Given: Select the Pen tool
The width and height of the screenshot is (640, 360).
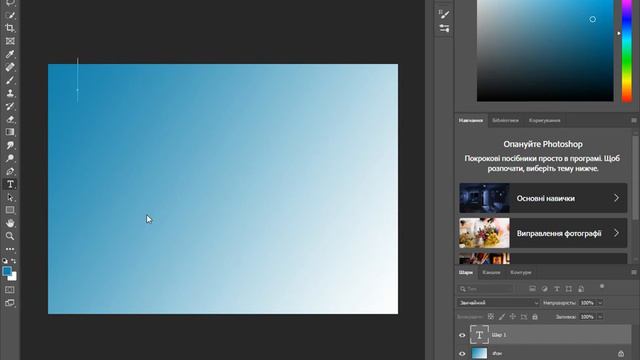Looking at the screenshot, I should coord(10,171).
